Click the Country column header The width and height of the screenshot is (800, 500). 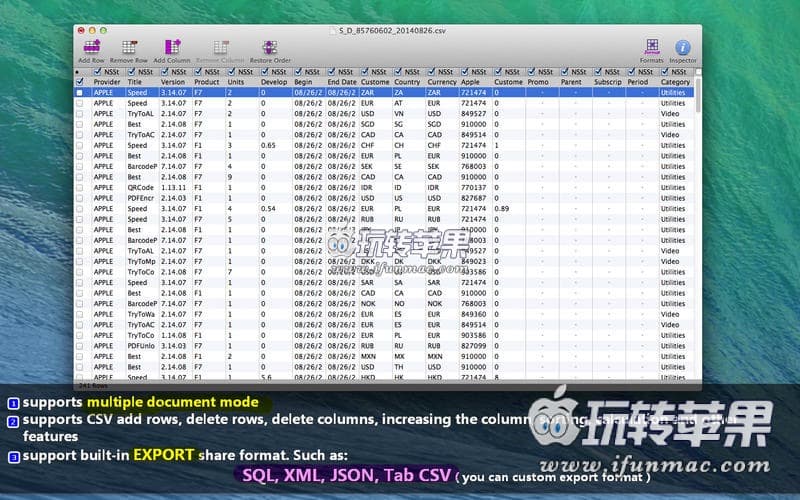(x=407, y=82)
